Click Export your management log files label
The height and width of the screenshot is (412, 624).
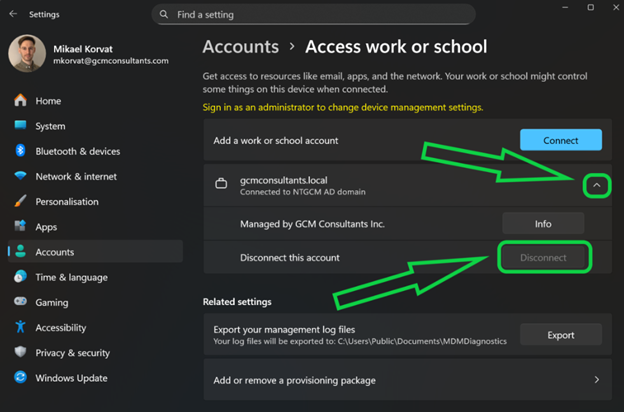pyautogui.click(x=284, y=330)
